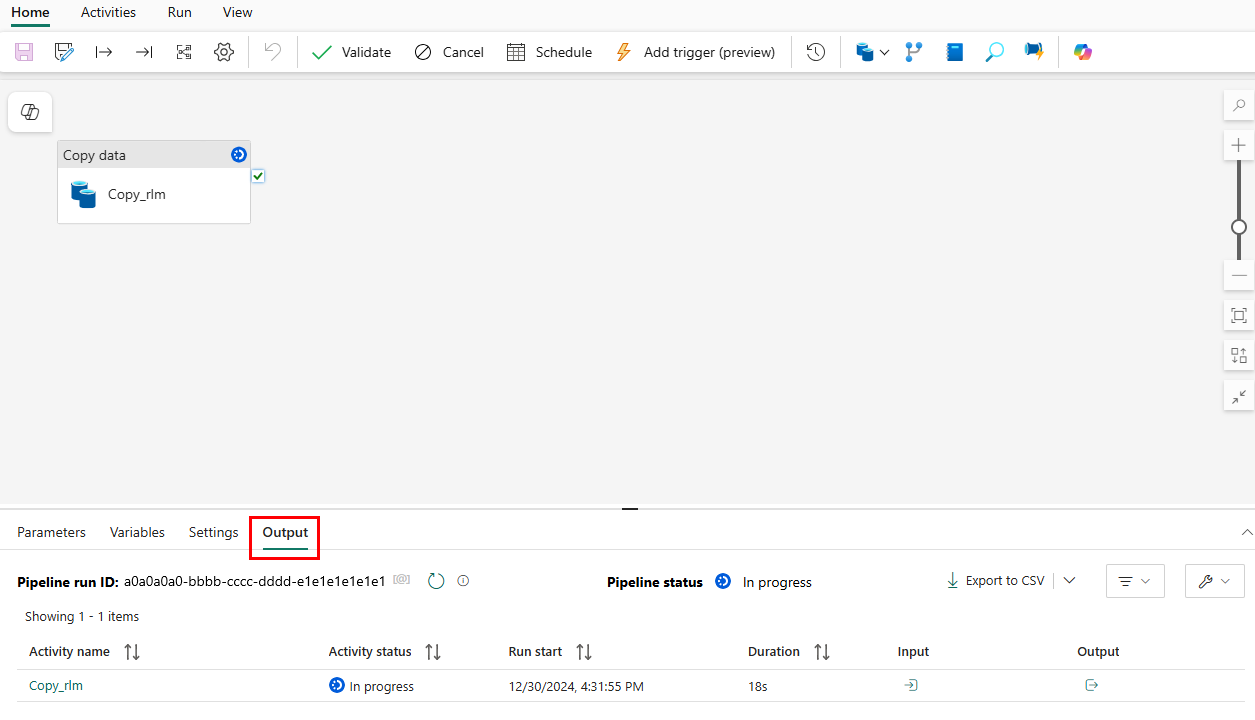Screen dimensions: 1255x720
Task: Click the in-progress status icon on activity
Action: click(x=238, y=154)
